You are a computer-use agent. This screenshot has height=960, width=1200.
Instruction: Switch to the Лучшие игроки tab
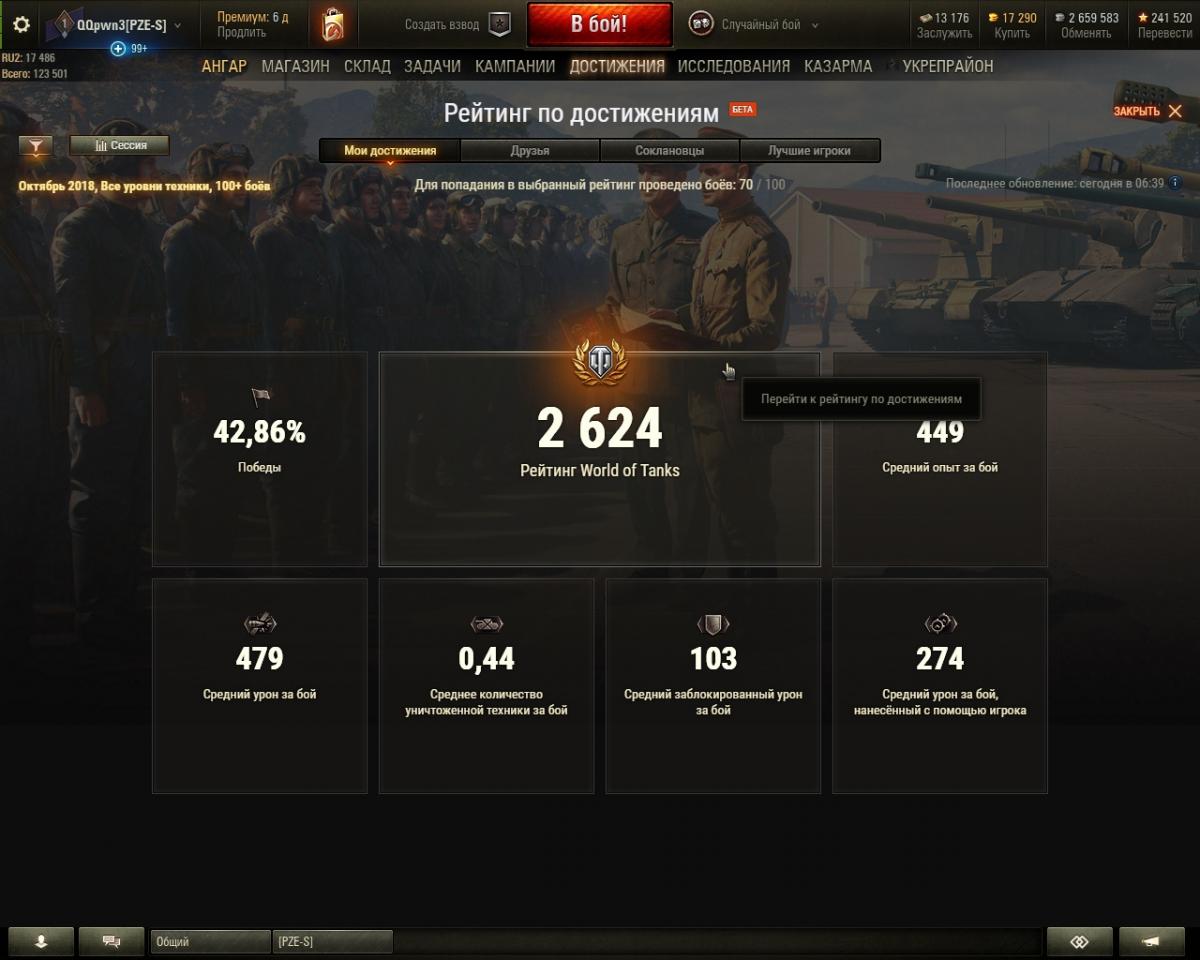(809, 151)
